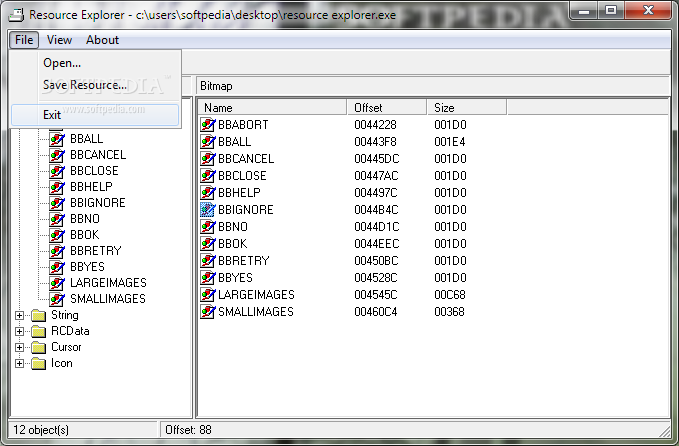Click the BBIGNORE icon in the tree
Image resolution: width=679 pixels, height=446 pixels.
coord(57,203)
